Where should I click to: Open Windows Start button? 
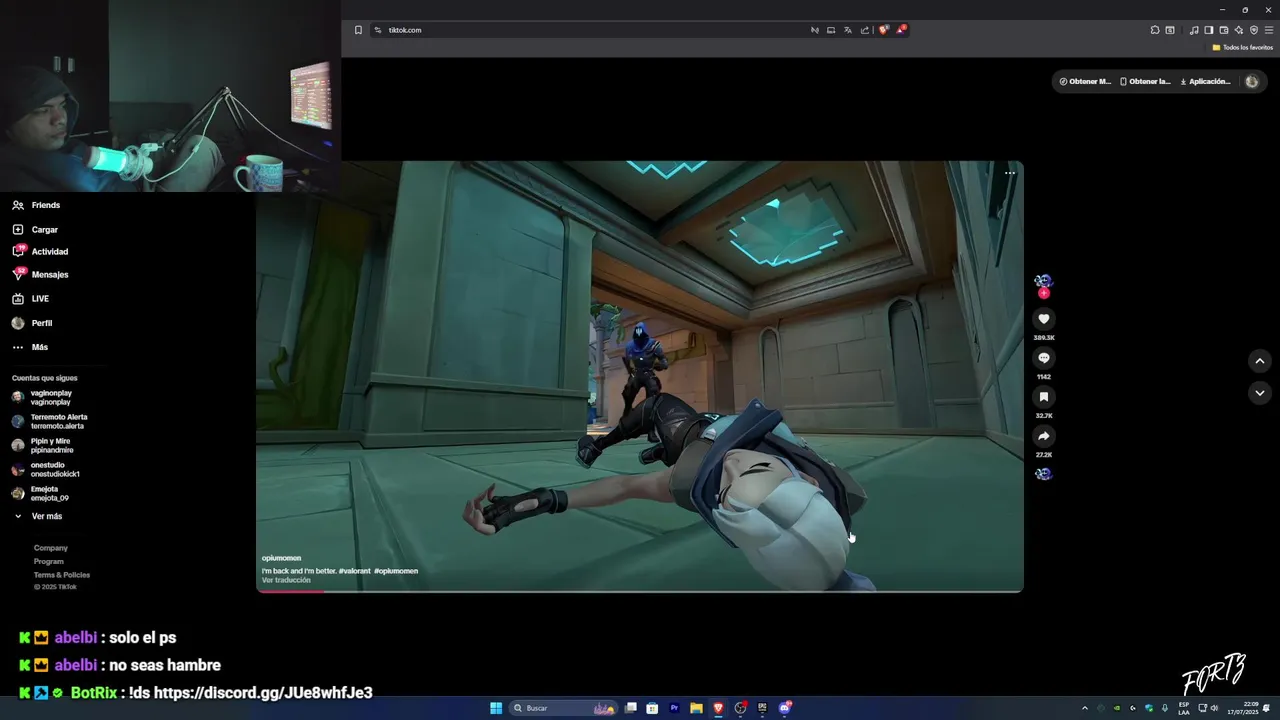(x=496, y=708)
